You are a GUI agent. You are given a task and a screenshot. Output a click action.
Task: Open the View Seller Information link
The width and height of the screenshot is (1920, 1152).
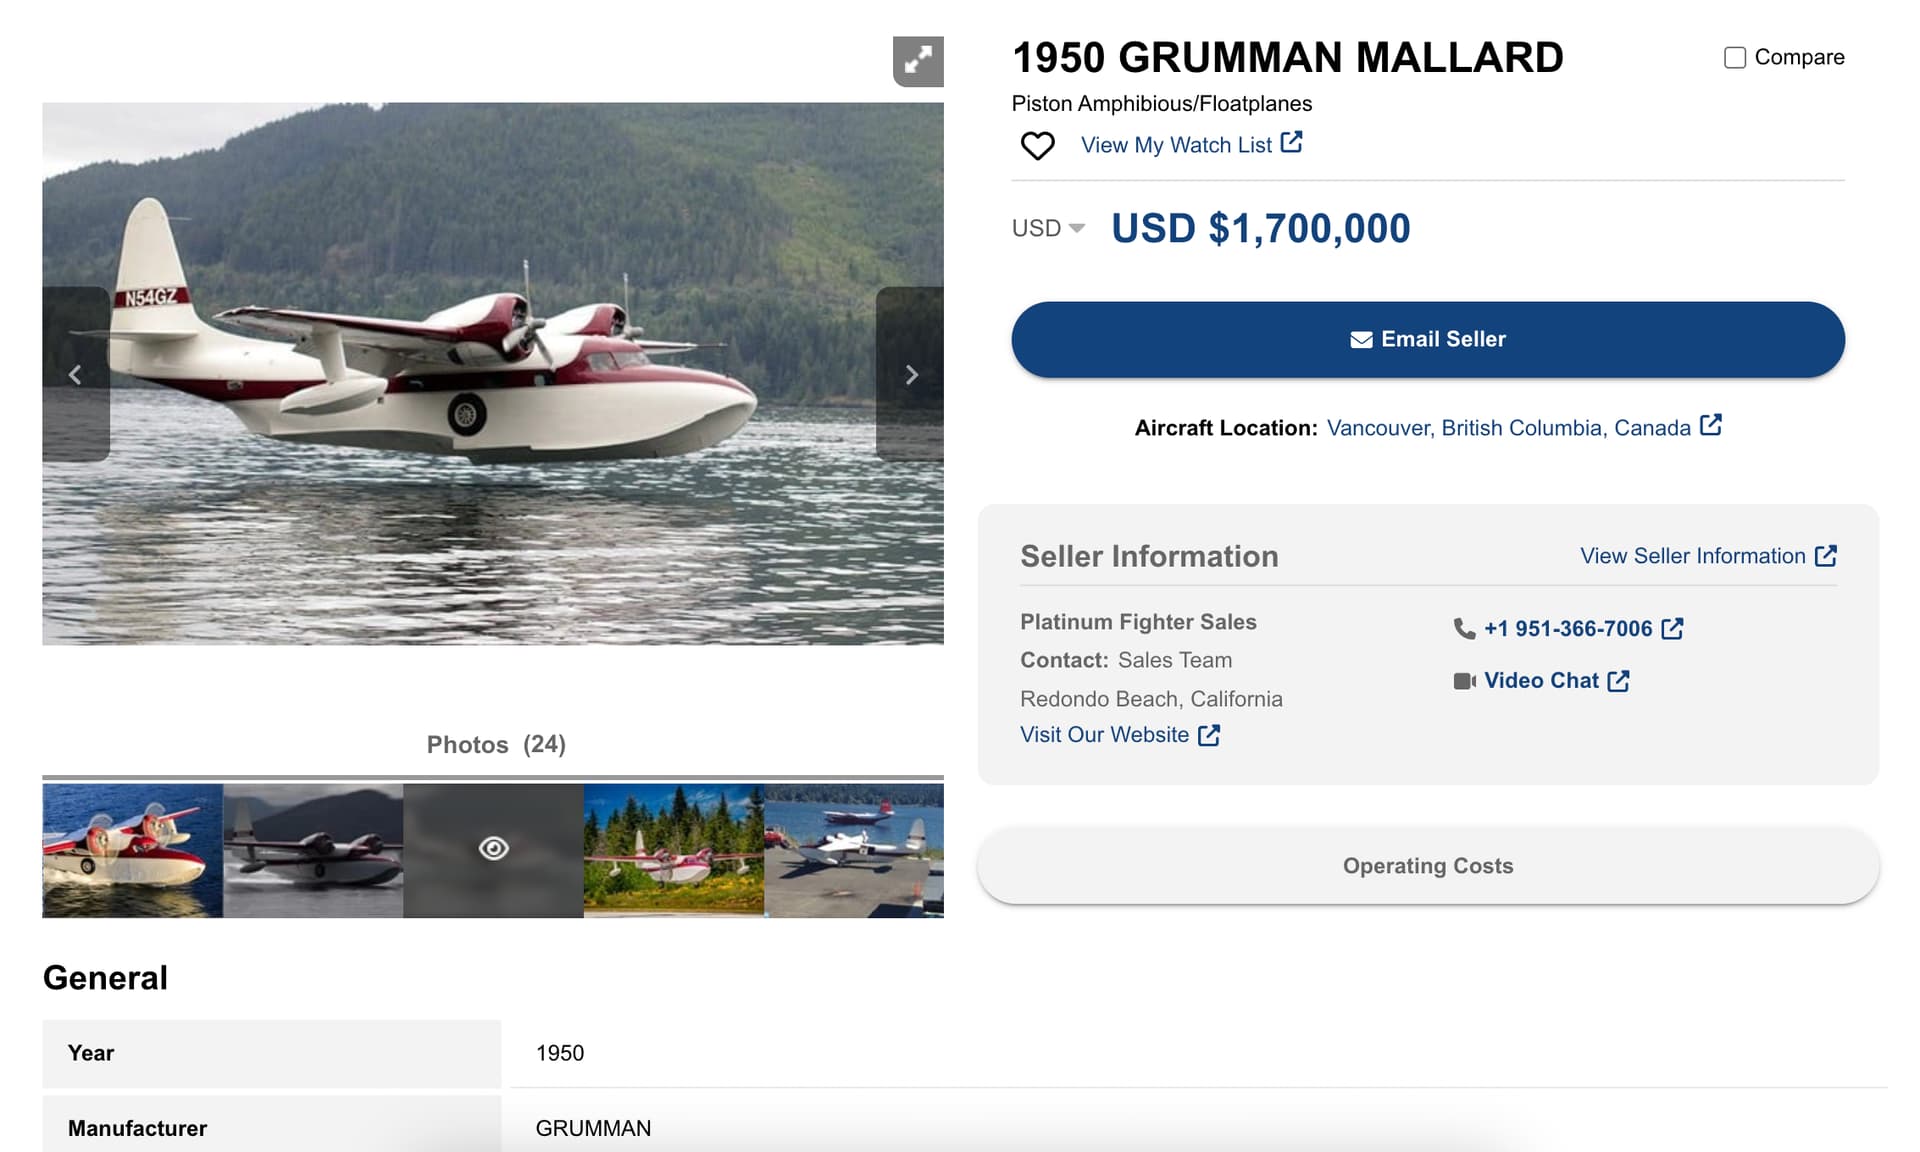coord(1708,556)
